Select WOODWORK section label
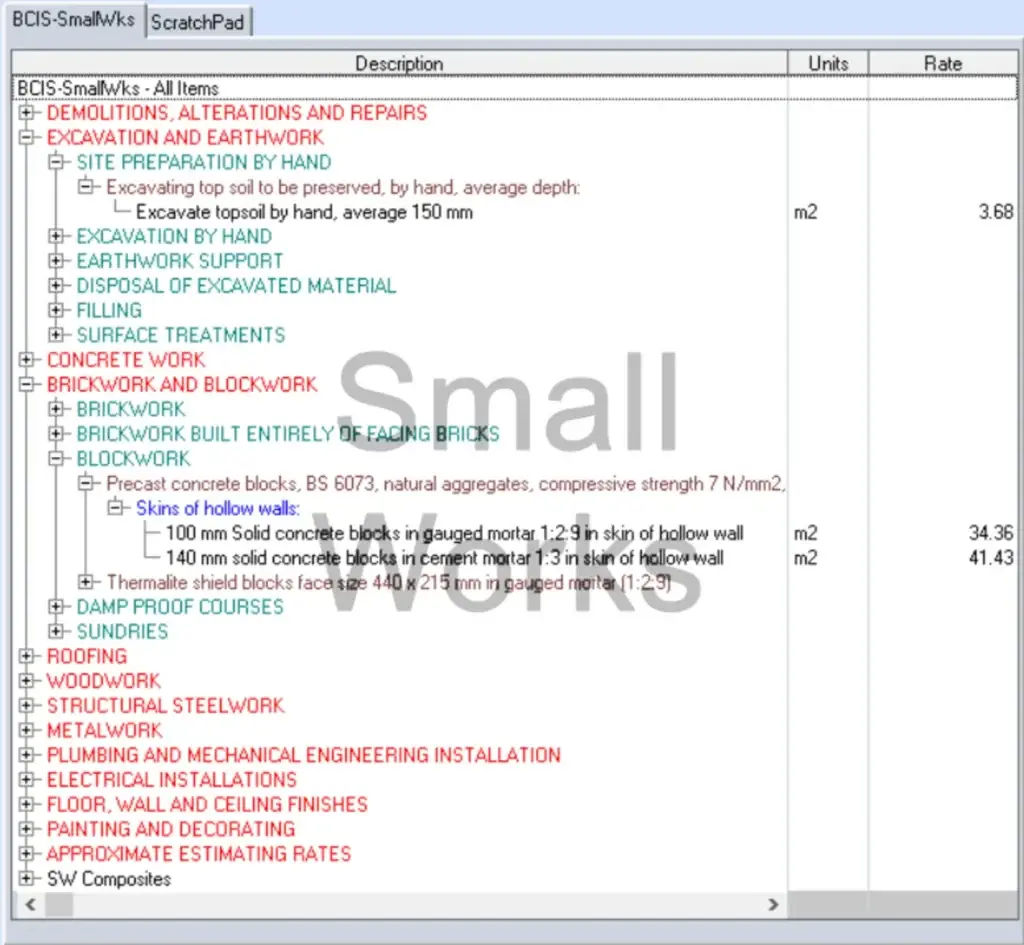This screenshot has width=1024, height=945. (x=103, y=681)
